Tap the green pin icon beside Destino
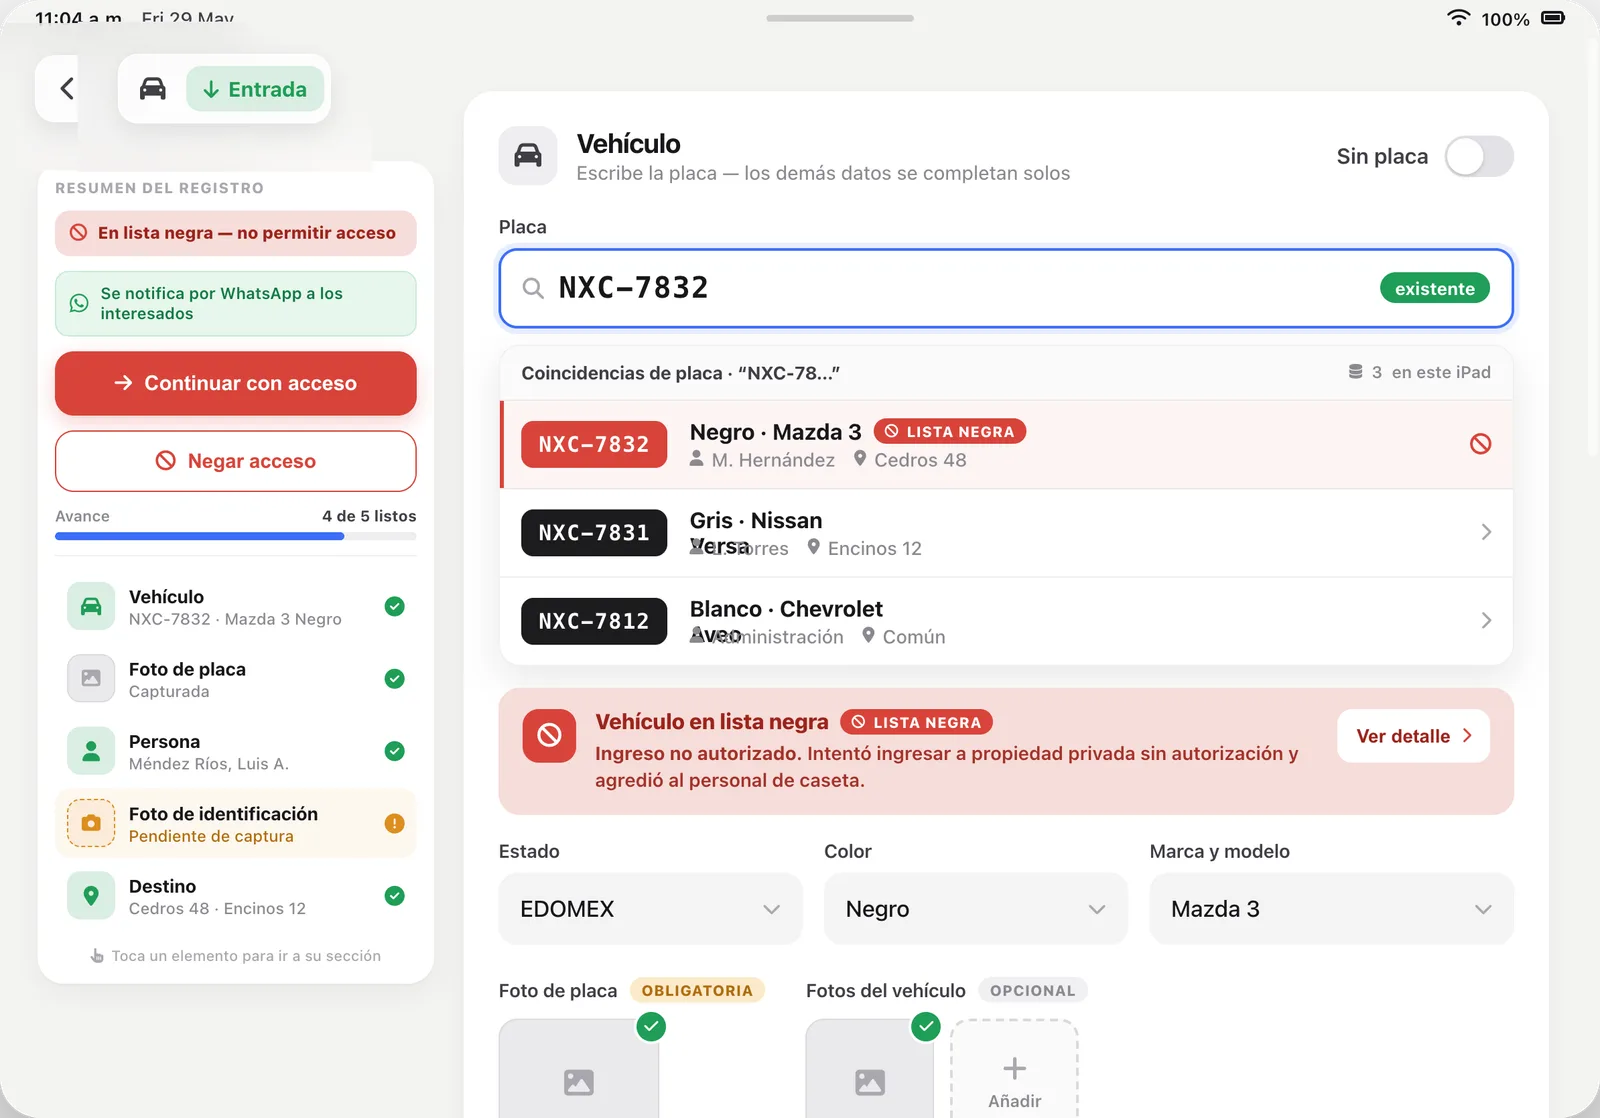This screenshot has width=1600, height=1118. click(x=91, y=896)
